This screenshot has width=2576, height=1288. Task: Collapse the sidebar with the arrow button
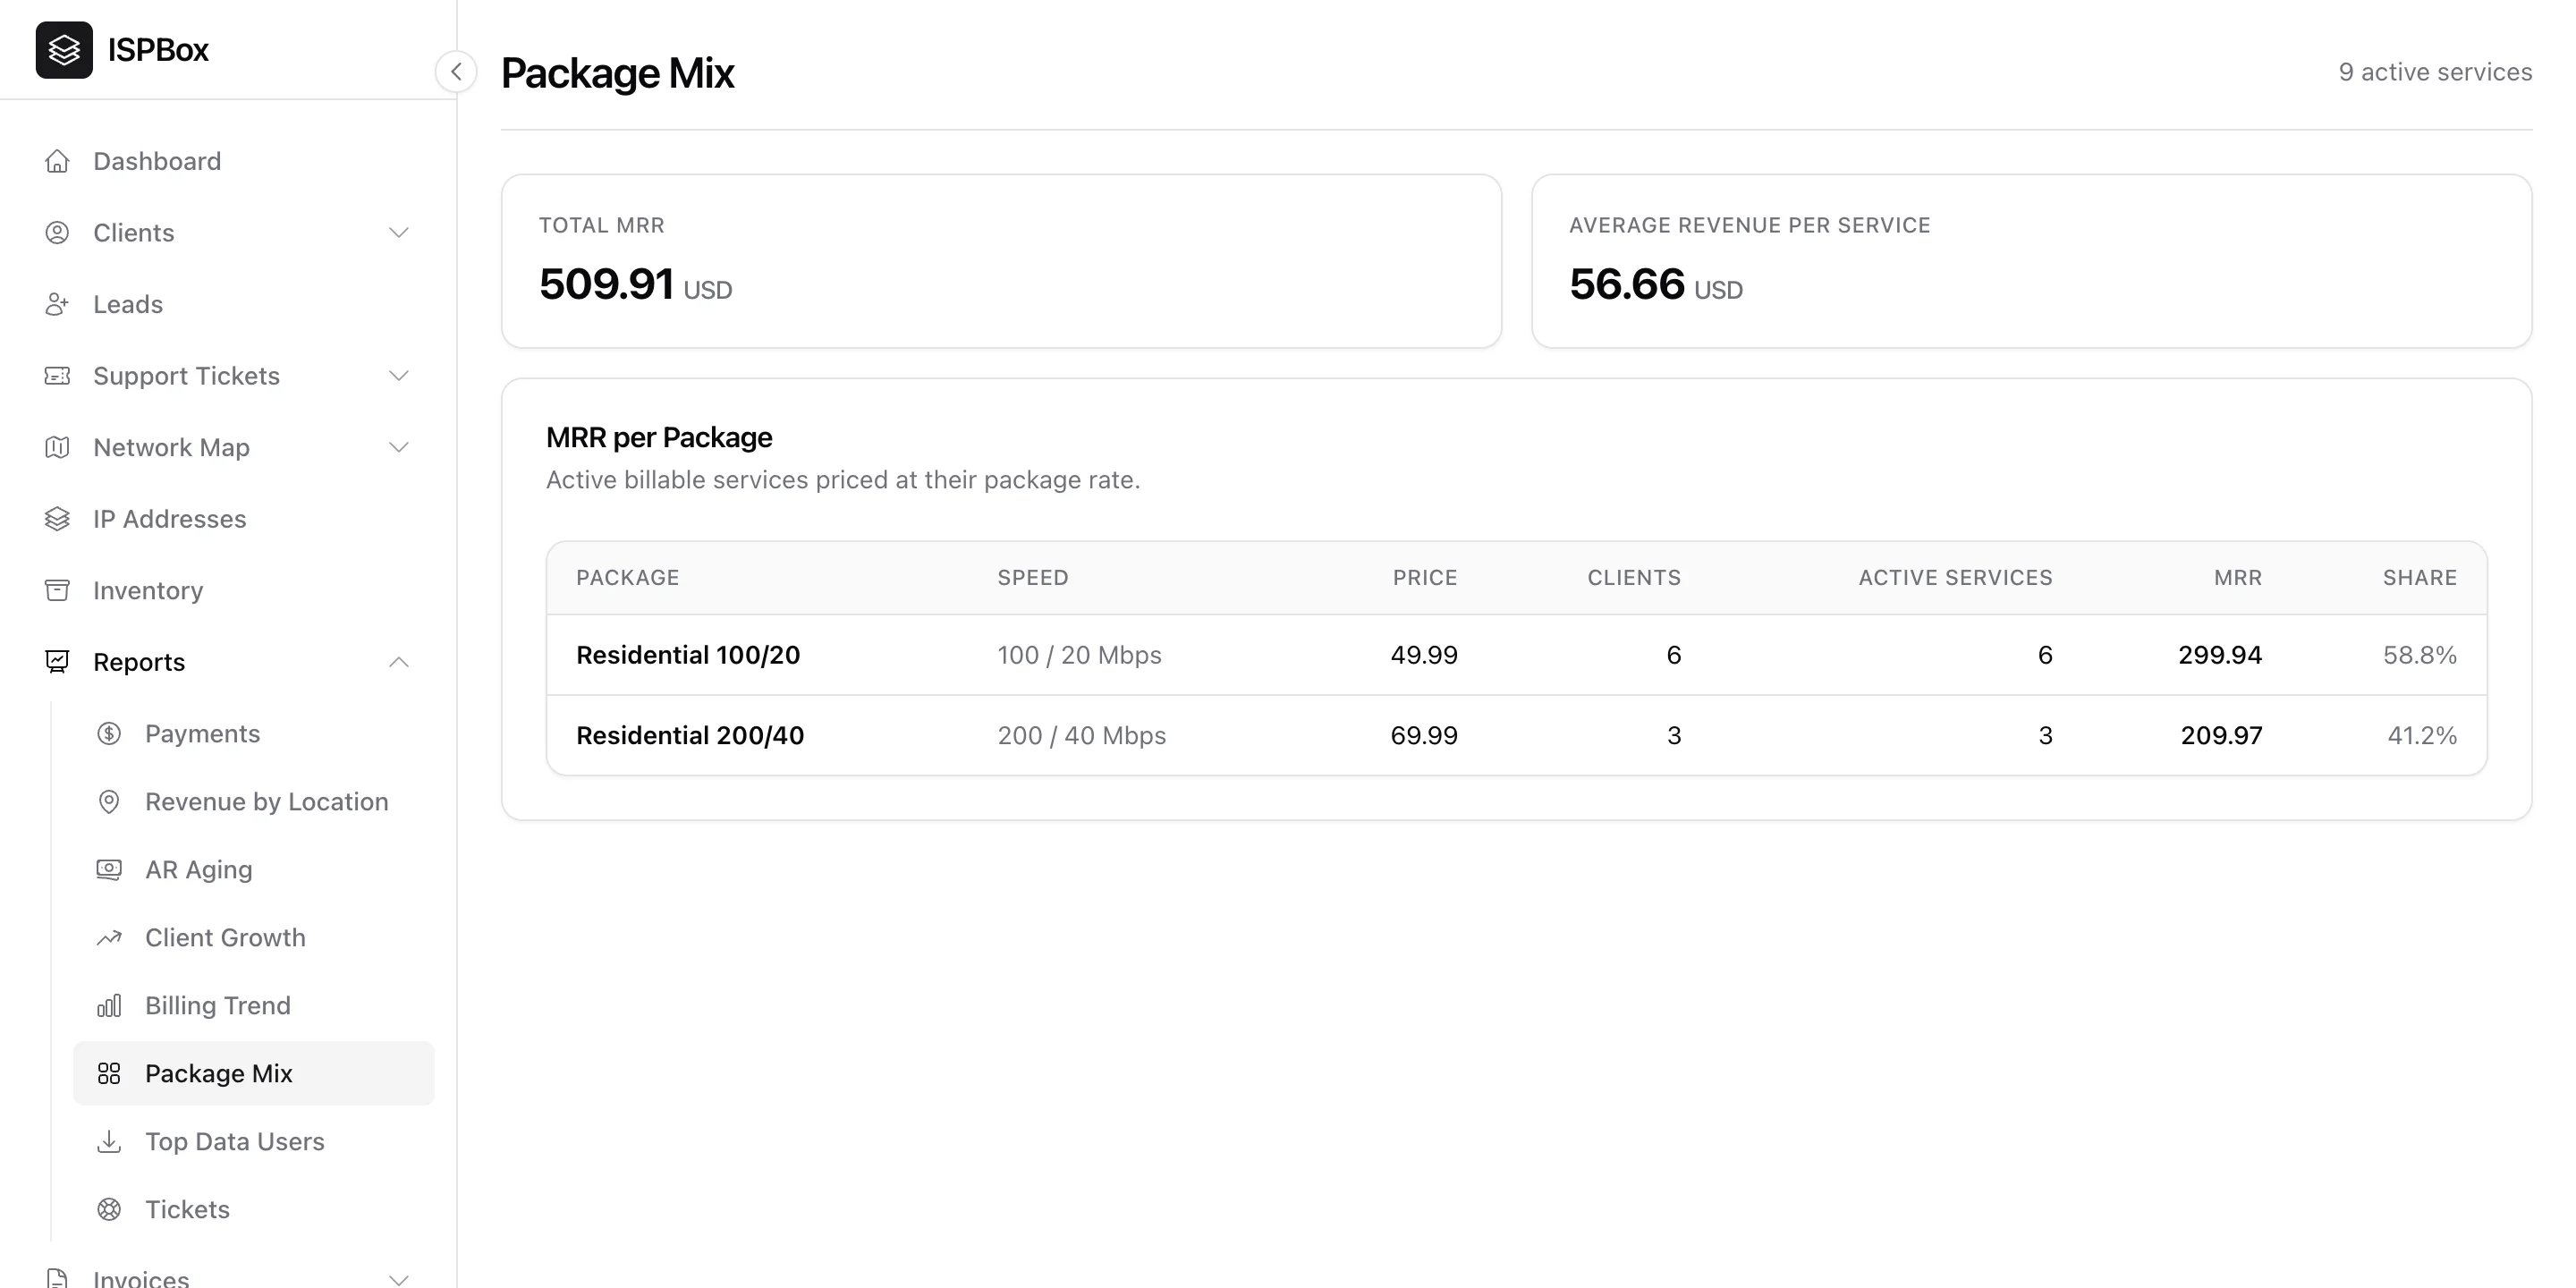pos(456,72)
